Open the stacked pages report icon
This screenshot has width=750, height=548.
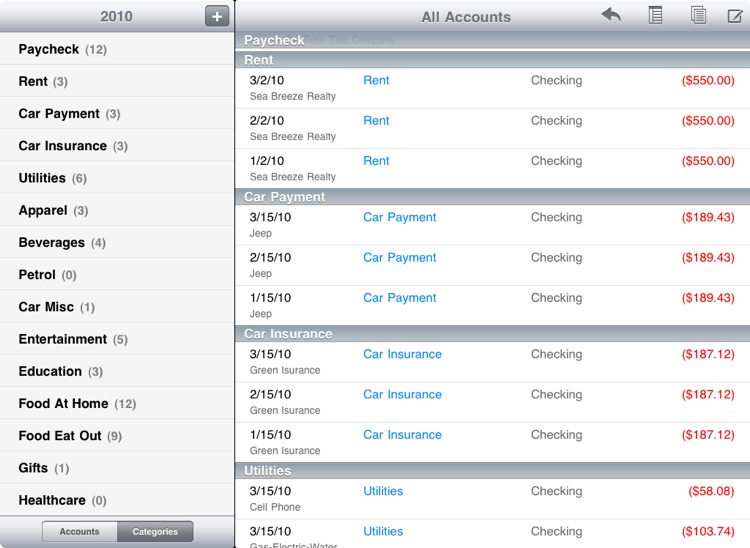(698, 15)
